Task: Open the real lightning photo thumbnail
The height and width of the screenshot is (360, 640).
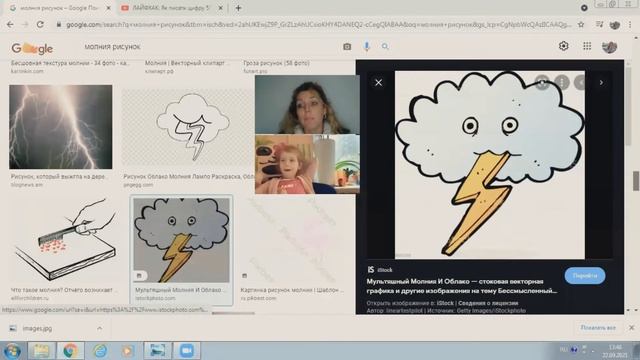Action: coord(60,127)
